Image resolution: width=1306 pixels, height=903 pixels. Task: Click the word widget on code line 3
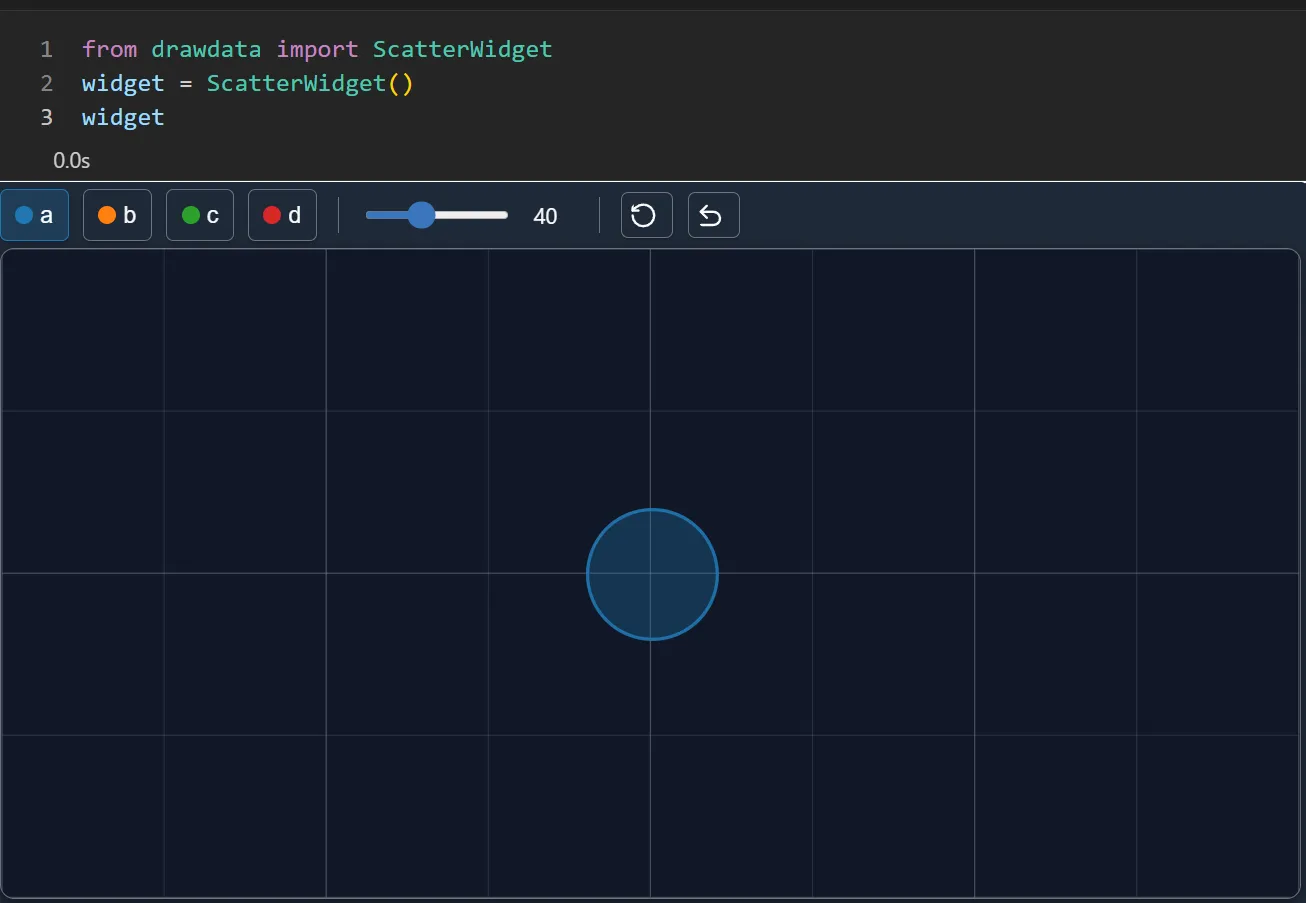coord(123,117)
